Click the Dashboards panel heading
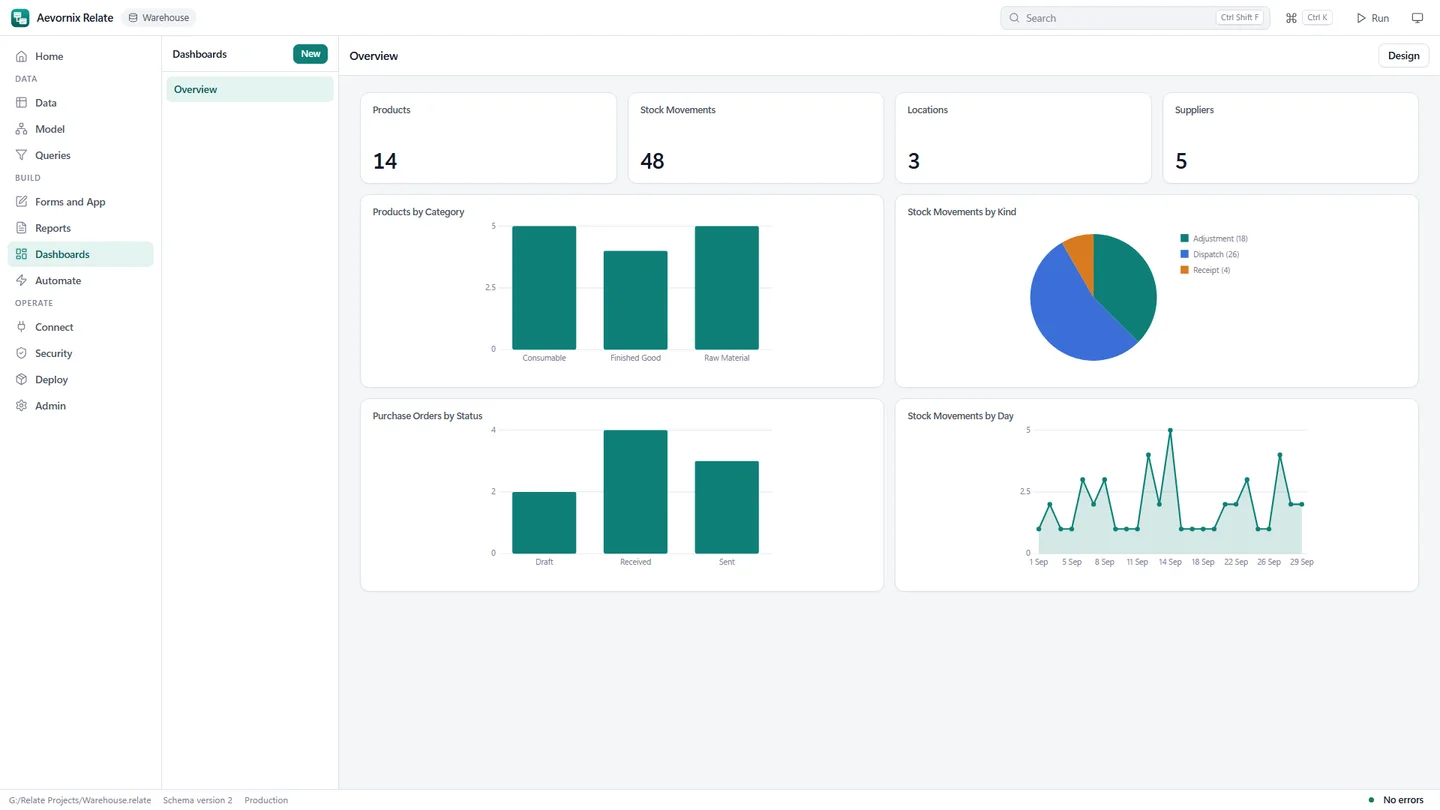 pos(200,54)
